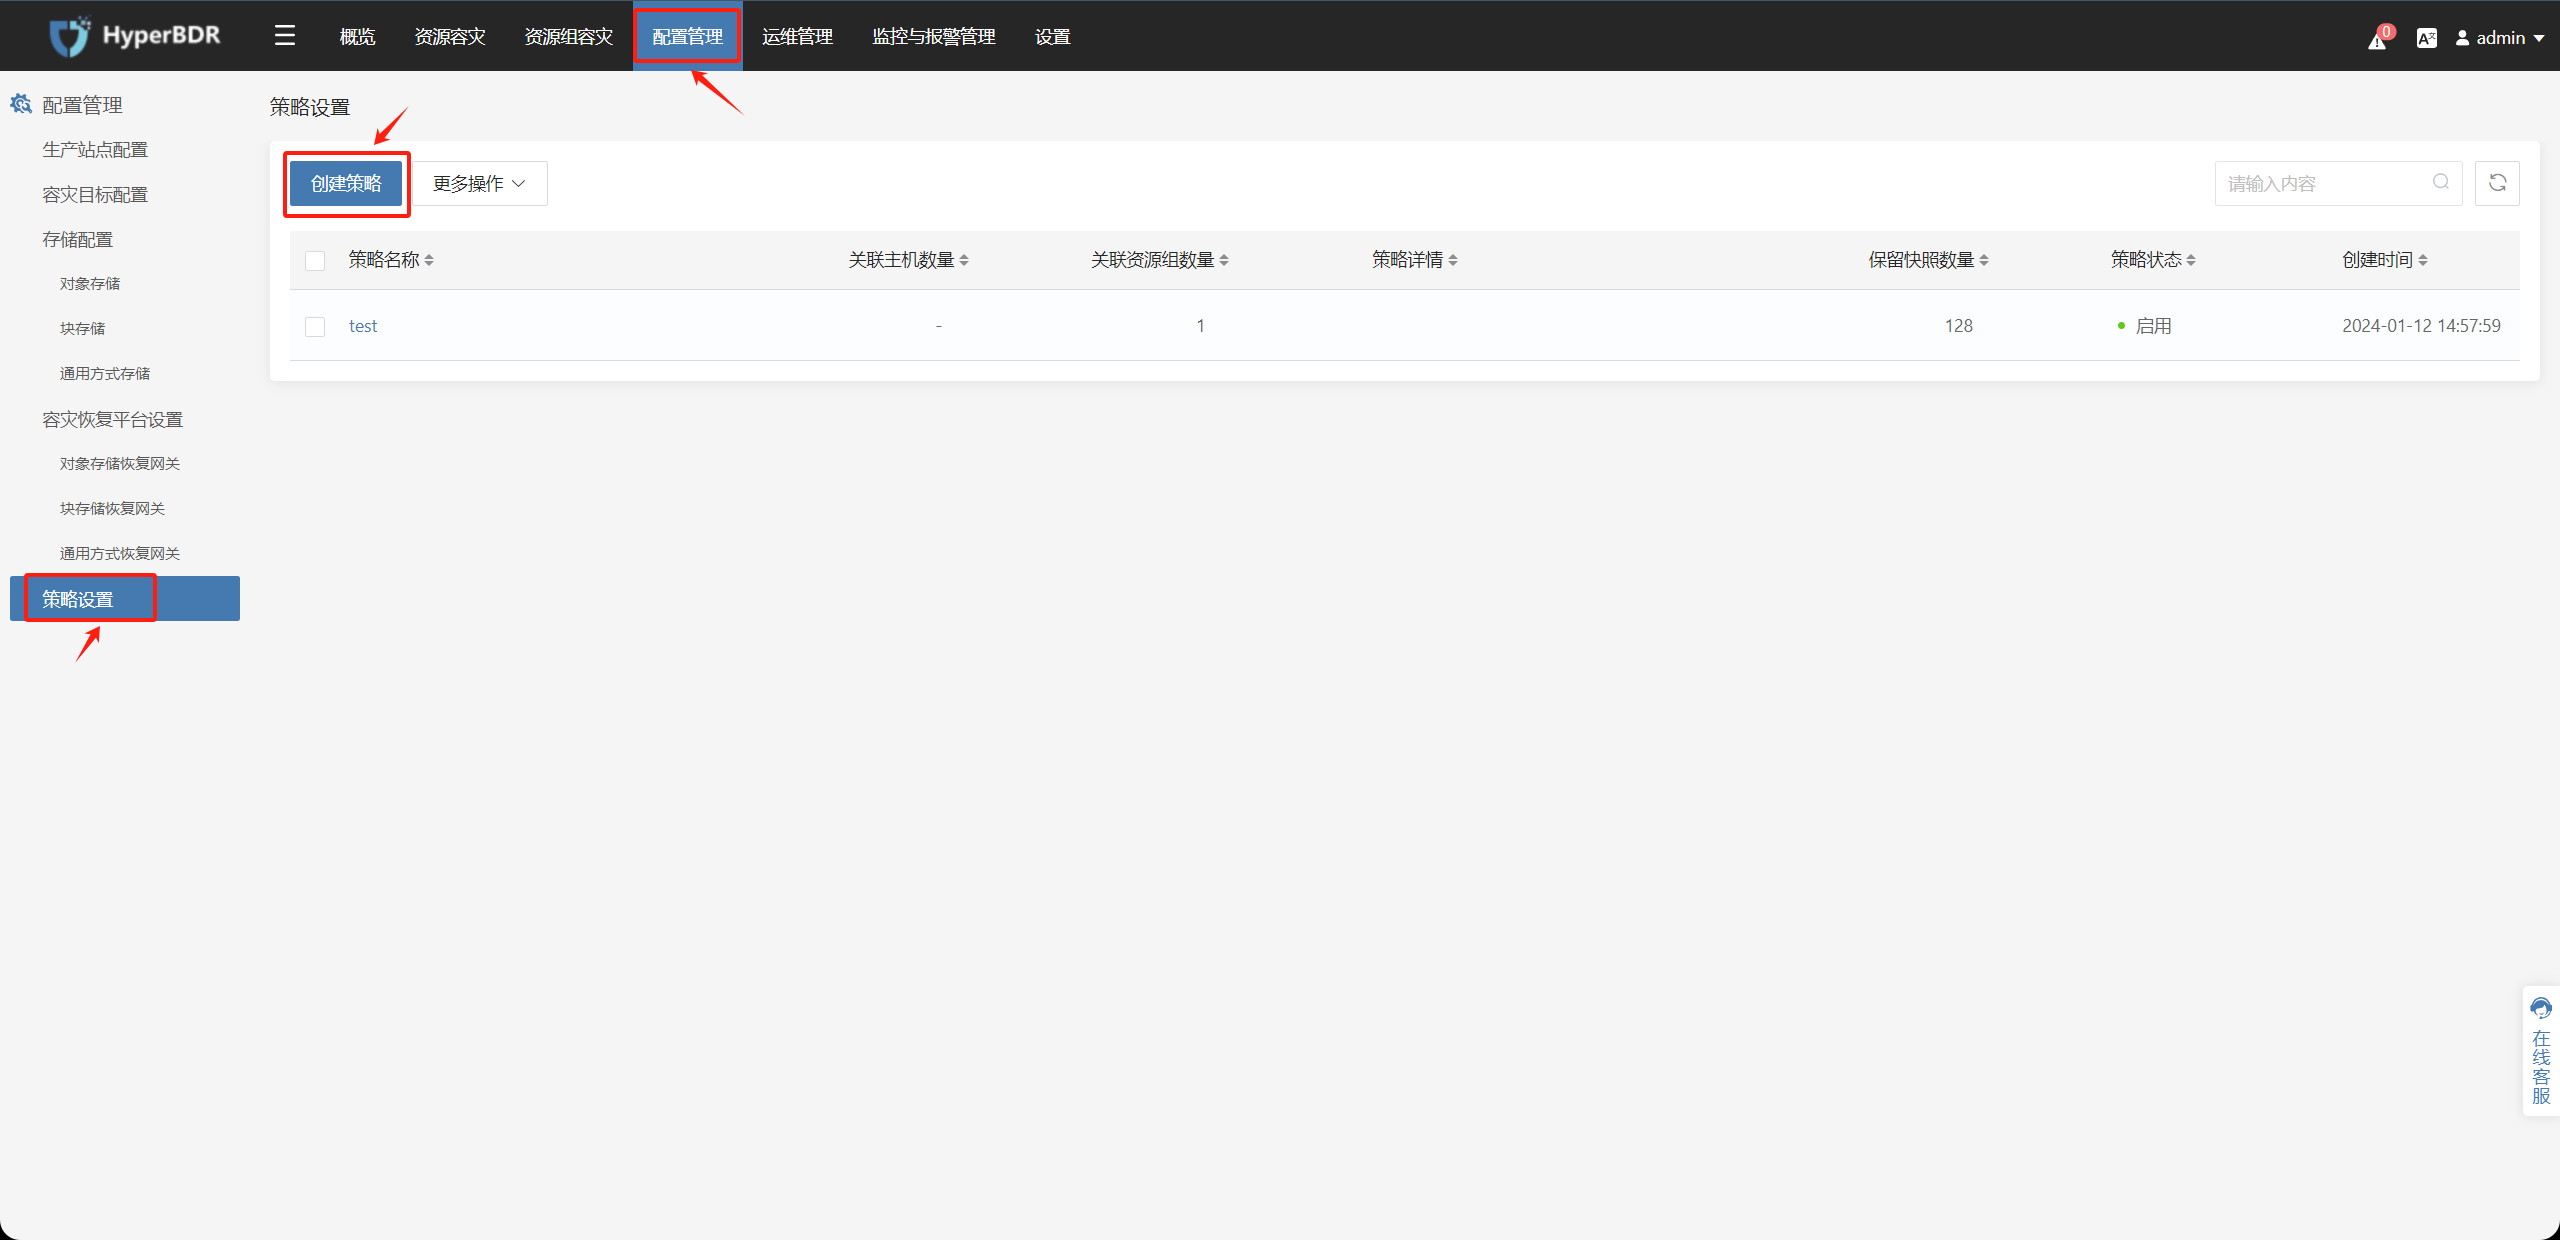2560x1240 pixels.
Task: Click the 关联资源组数量 value 1 cell
Action: 1201,326
